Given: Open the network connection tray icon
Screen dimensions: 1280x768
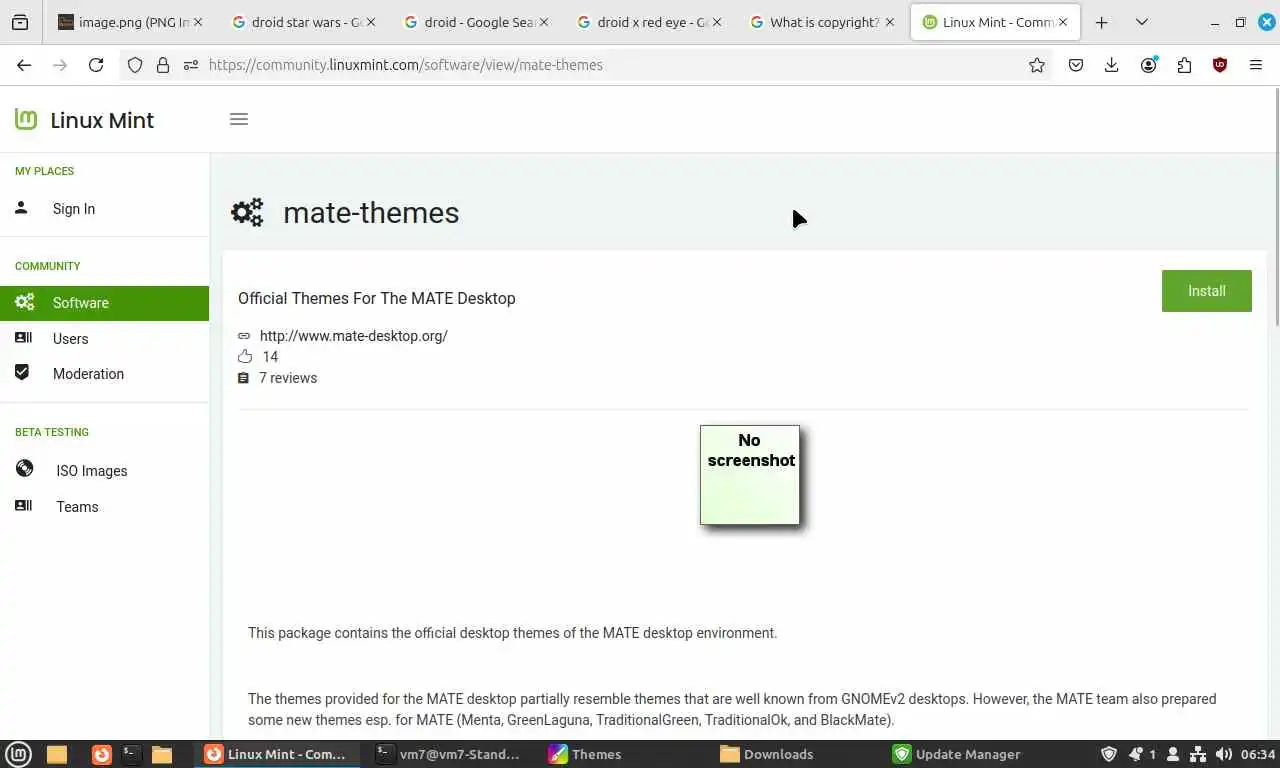Looking at the screenshot, I should coord(1198,754).
